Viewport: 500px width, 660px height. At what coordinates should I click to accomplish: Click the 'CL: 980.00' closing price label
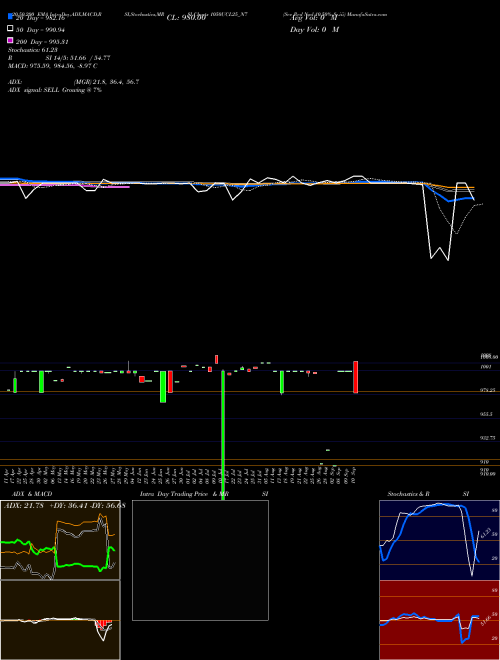point(186,18)
